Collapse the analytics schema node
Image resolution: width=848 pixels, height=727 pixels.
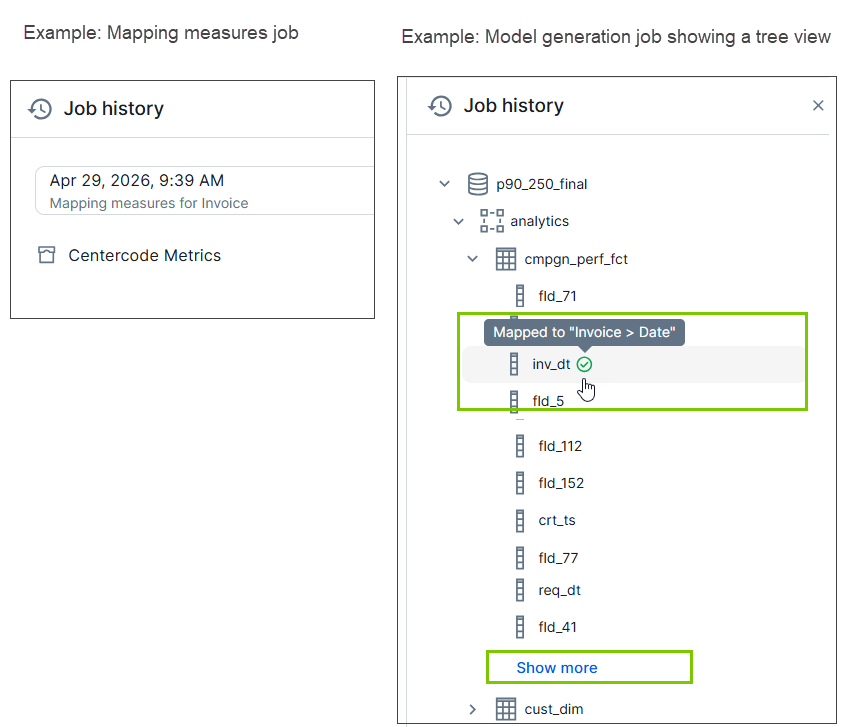(459, 221)
